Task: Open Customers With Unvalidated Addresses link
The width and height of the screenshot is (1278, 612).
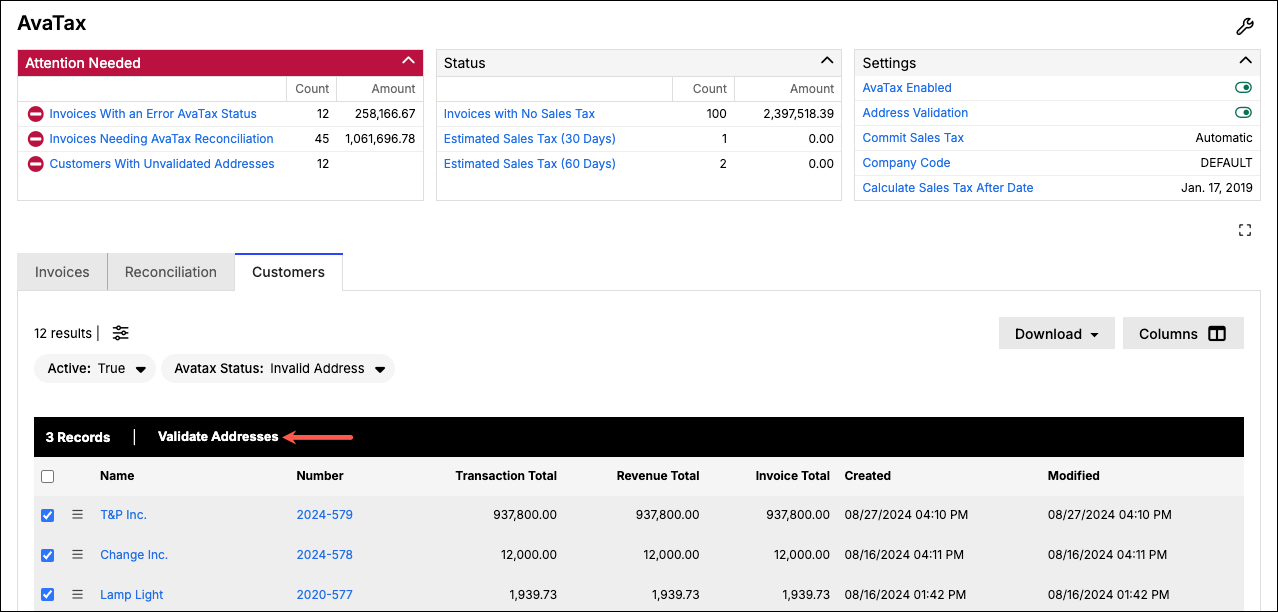Action: [x=162, y=164]
